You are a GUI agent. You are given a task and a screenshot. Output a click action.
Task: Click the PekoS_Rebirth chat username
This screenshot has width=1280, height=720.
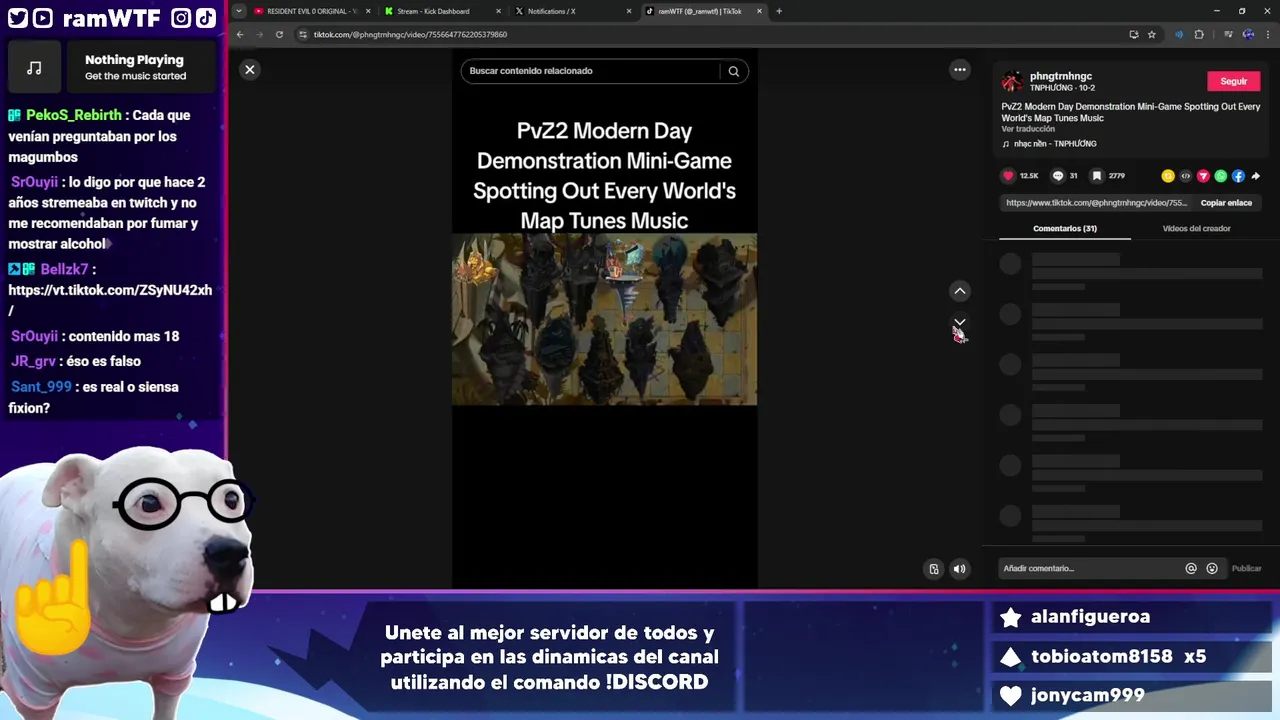[73, 115]
